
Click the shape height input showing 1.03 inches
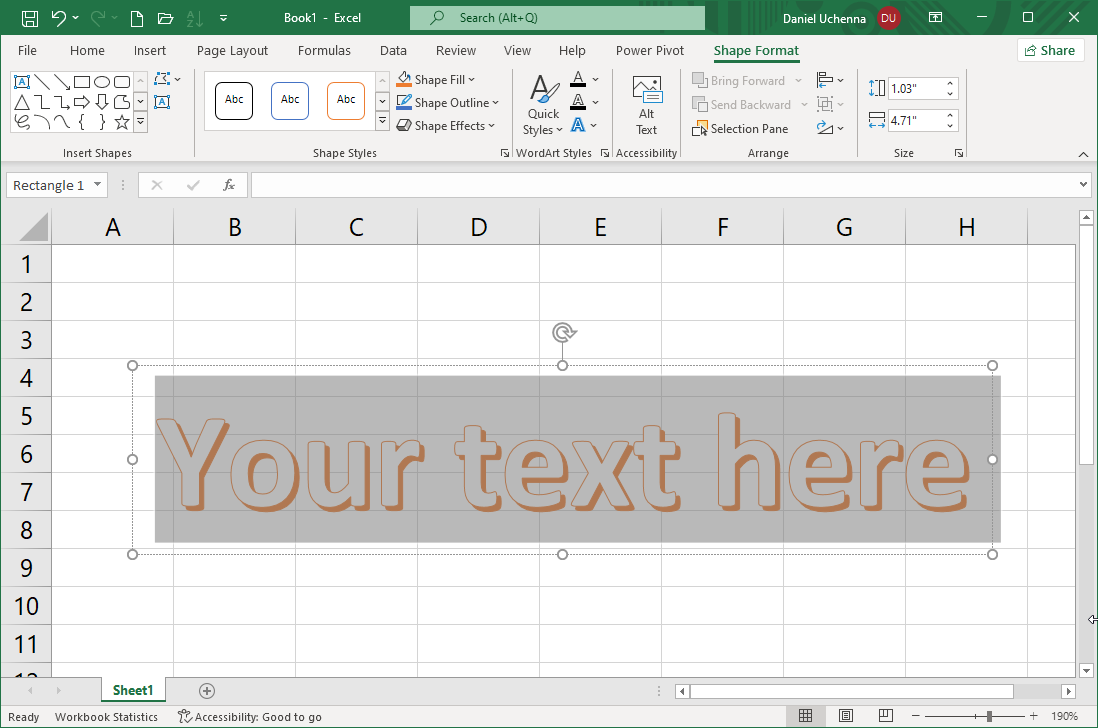pos(916,88)
